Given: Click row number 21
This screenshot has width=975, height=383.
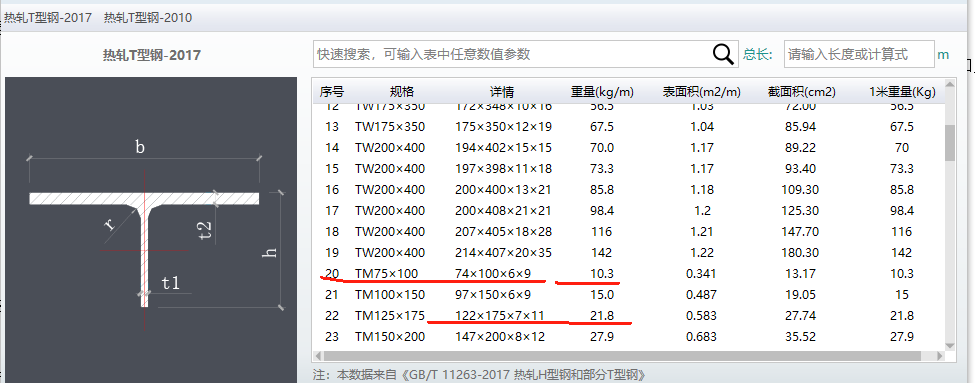Looking at the screenshot, I should 332,295.
